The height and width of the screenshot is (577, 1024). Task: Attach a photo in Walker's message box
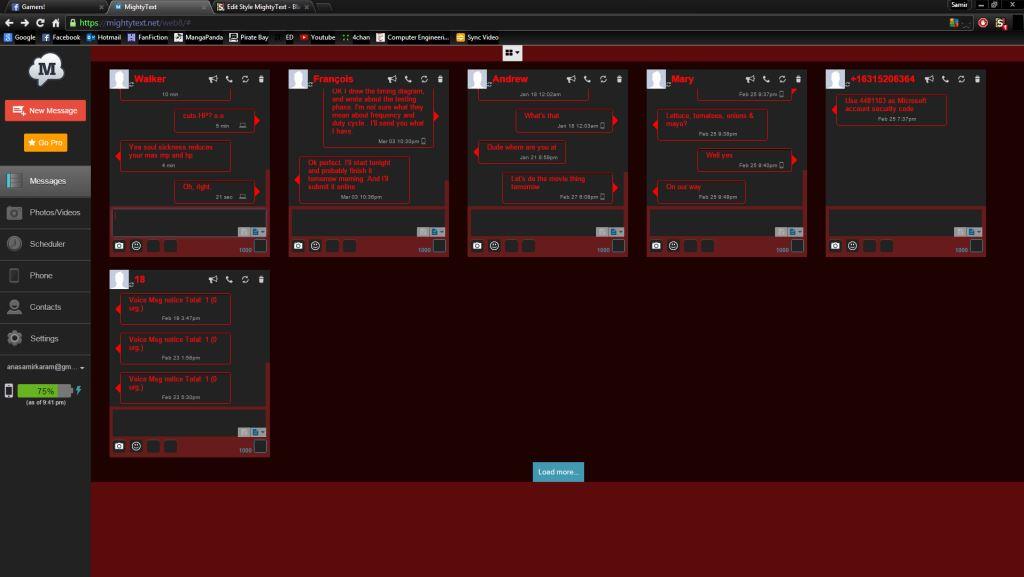[119, 246]
